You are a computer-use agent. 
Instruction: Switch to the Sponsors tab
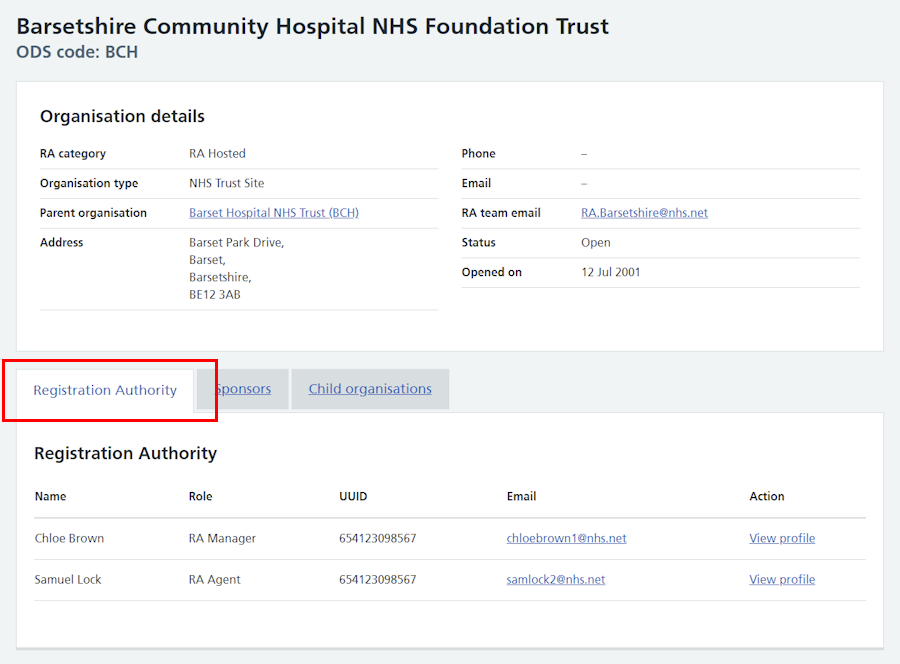pyautogui.click(x=243, y=389)
